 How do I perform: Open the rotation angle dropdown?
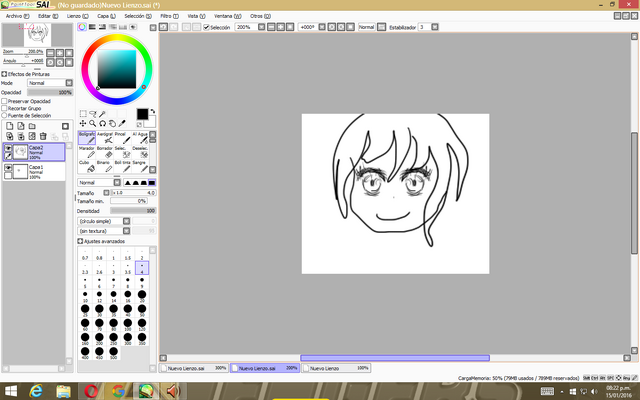point(322,27)
